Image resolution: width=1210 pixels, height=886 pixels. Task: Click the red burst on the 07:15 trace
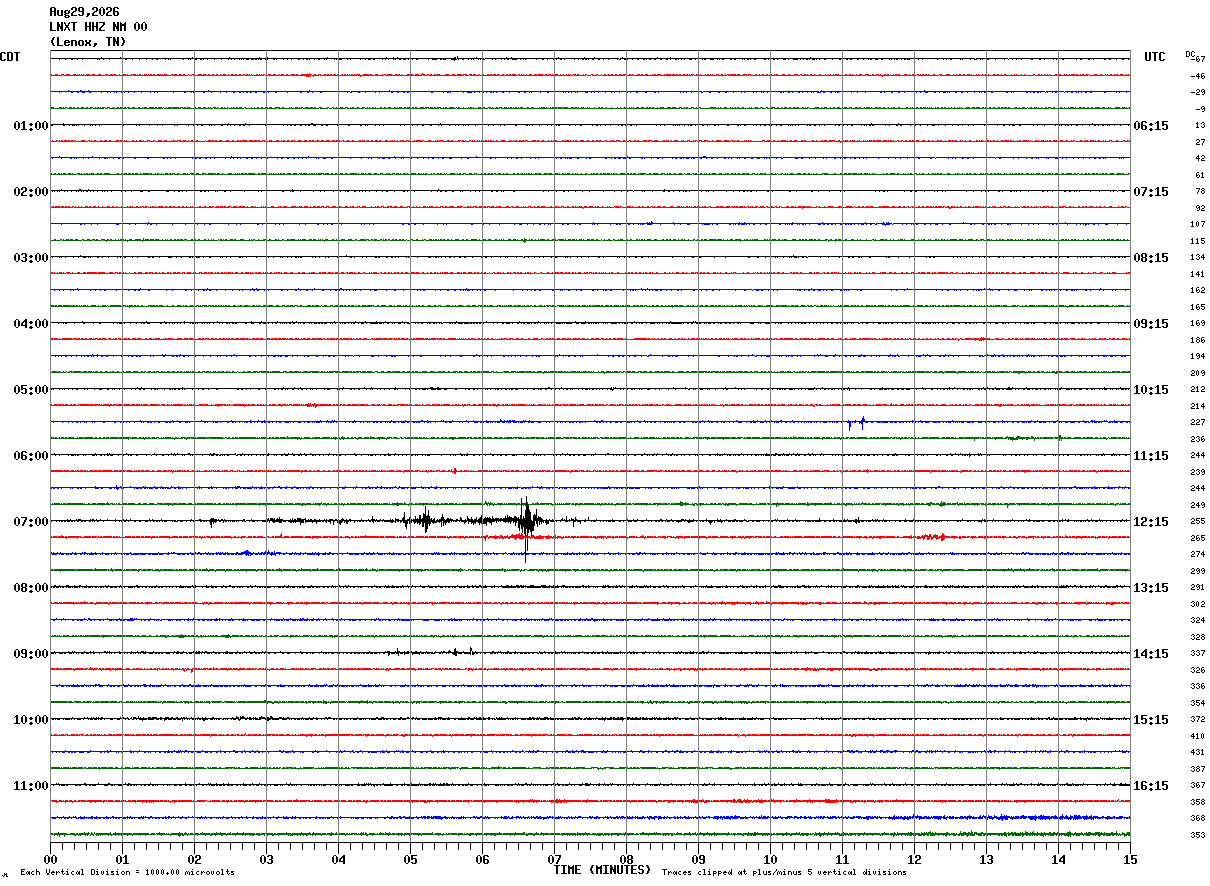(x=932, y=537)
